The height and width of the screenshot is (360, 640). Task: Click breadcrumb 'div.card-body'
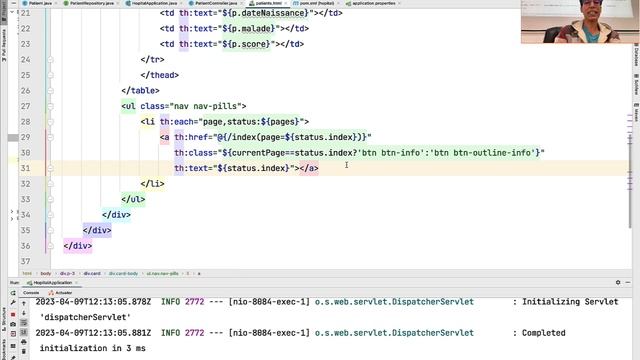click(x=123, y=273)
